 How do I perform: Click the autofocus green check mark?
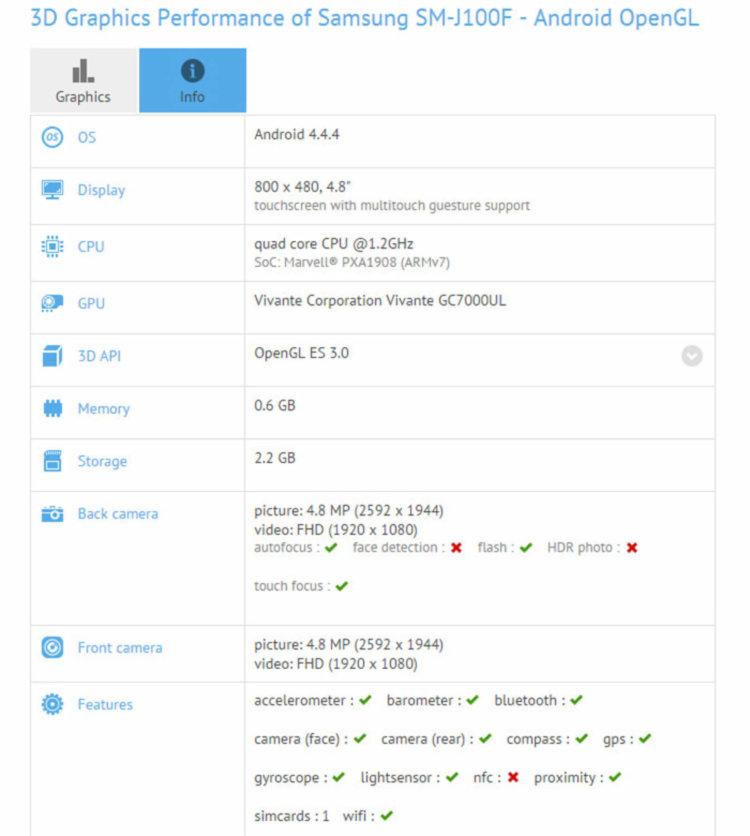point(331,548)
